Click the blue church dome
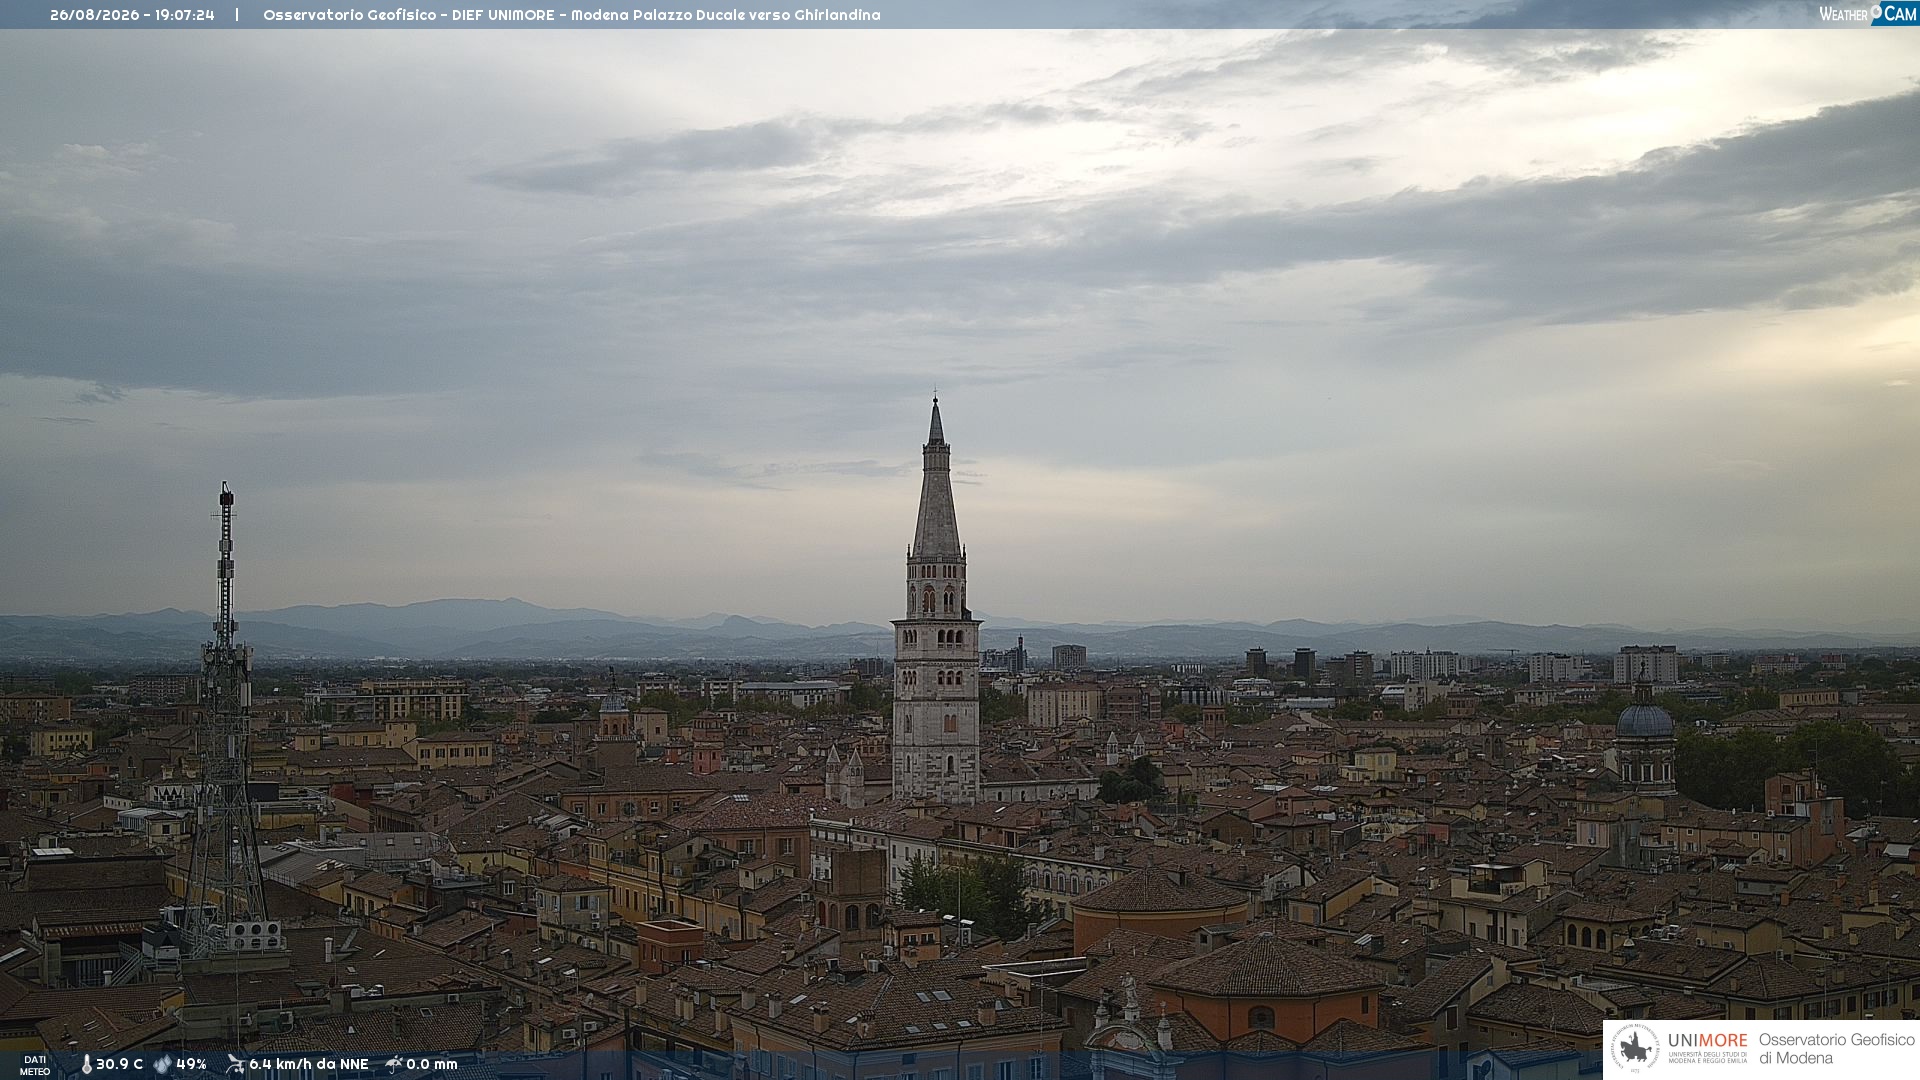Image resolution: width=1920 pixels, height=1080 pixels. pyautogui.click(x=1645, y=720)
